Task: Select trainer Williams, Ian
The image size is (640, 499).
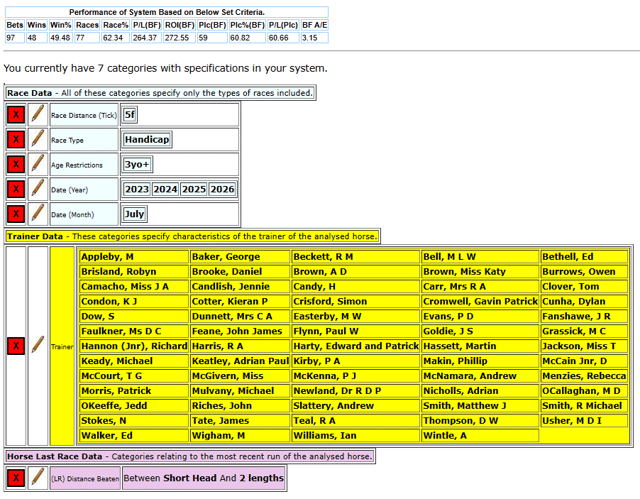Action: (x=356, y=435)
